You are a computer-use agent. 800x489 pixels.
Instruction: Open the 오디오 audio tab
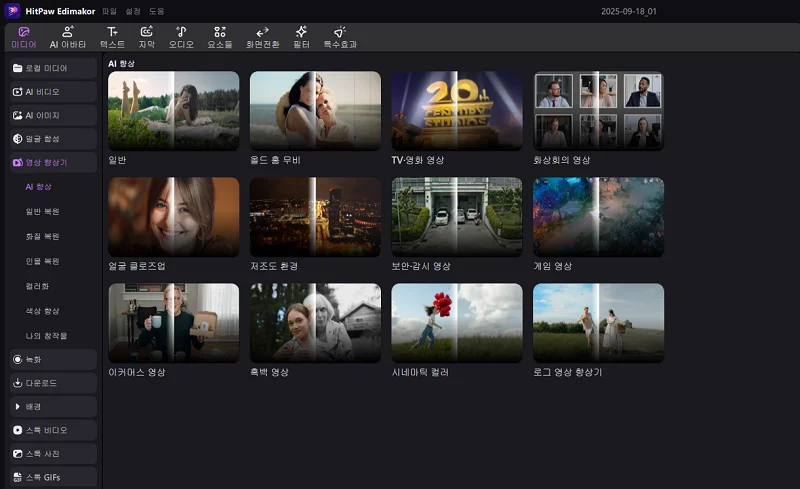[x=181, y=38]
